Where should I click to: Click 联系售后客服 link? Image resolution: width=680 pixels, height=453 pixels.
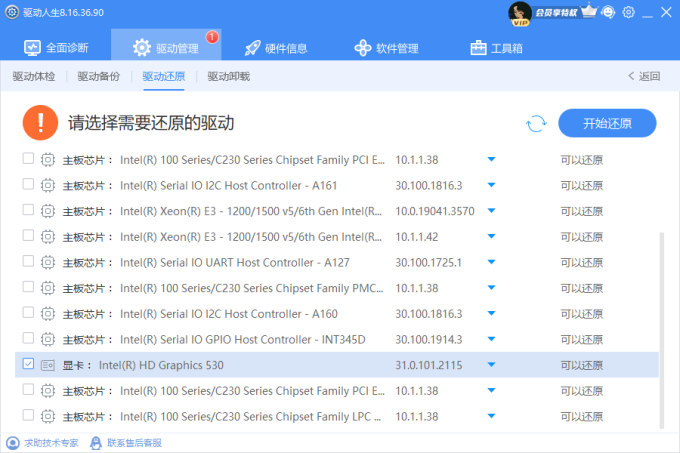click(x=134, y=443)
